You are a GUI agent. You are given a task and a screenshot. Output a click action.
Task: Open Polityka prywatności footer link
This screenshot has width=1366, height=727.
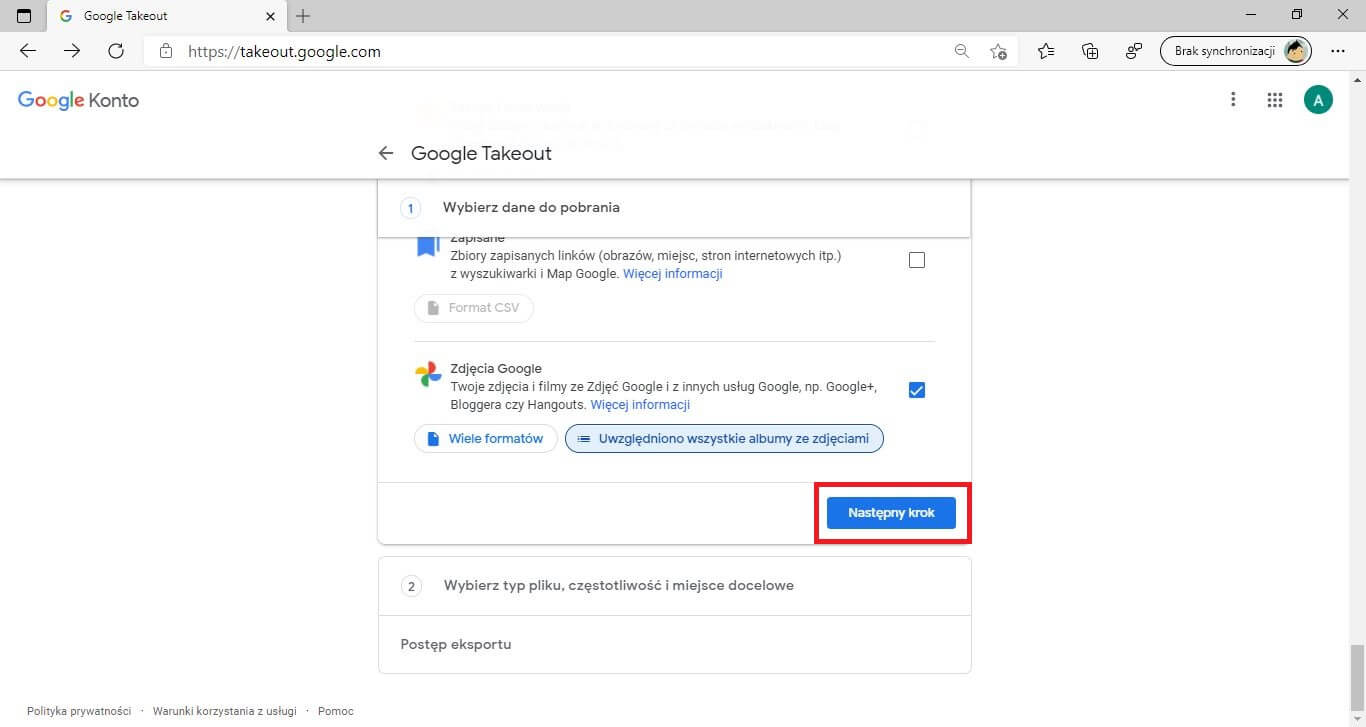pos(79,711)
